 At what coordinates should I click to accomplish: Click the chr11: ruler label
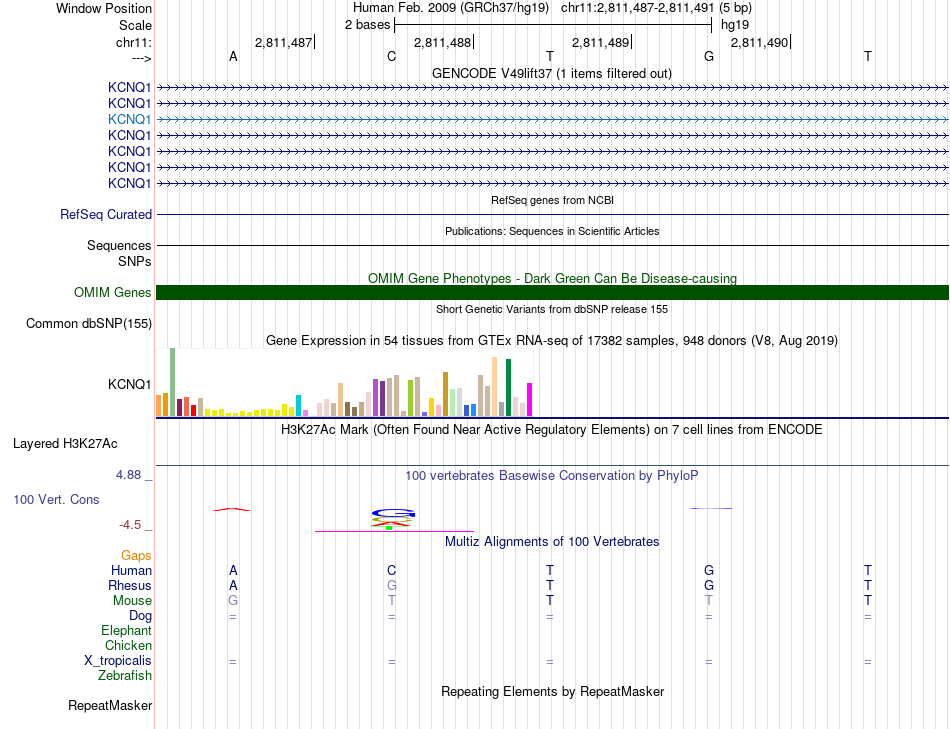(133, 42)
